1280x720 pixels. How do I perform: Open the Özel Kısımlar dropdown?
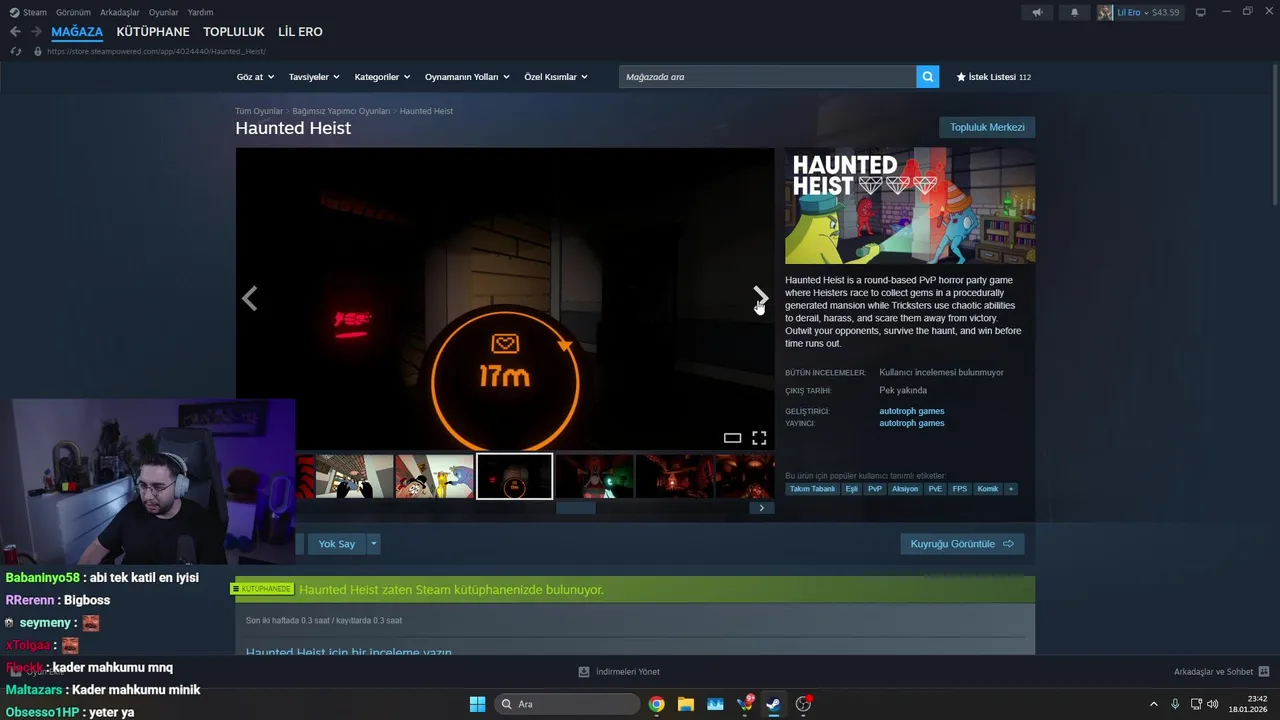coord(556,77)
